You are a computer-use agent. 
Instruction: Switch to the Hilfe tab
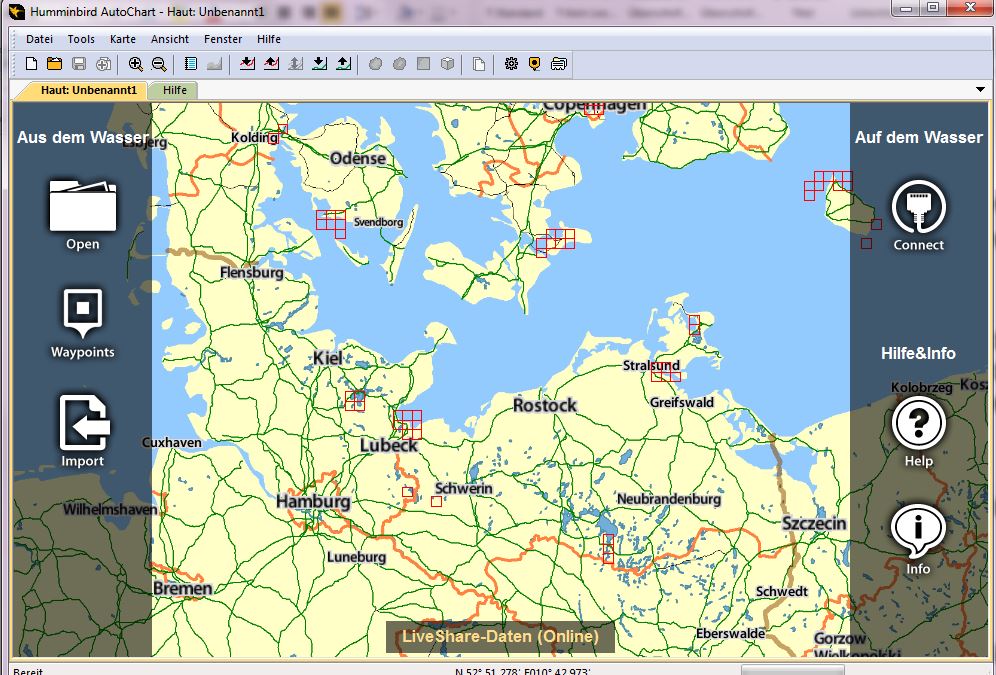[x=175, y=90]
